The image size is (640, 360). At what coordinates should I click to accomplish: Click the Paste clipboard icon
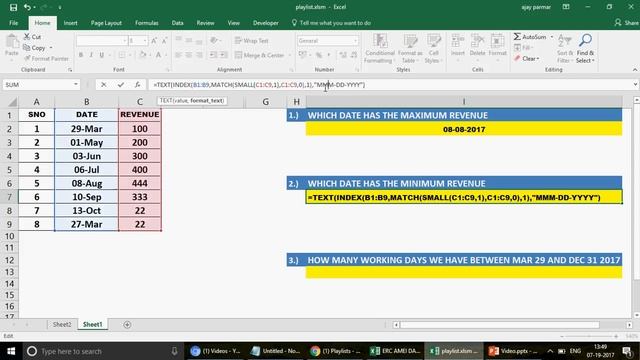pyautogui.click(x=12, y=42)
